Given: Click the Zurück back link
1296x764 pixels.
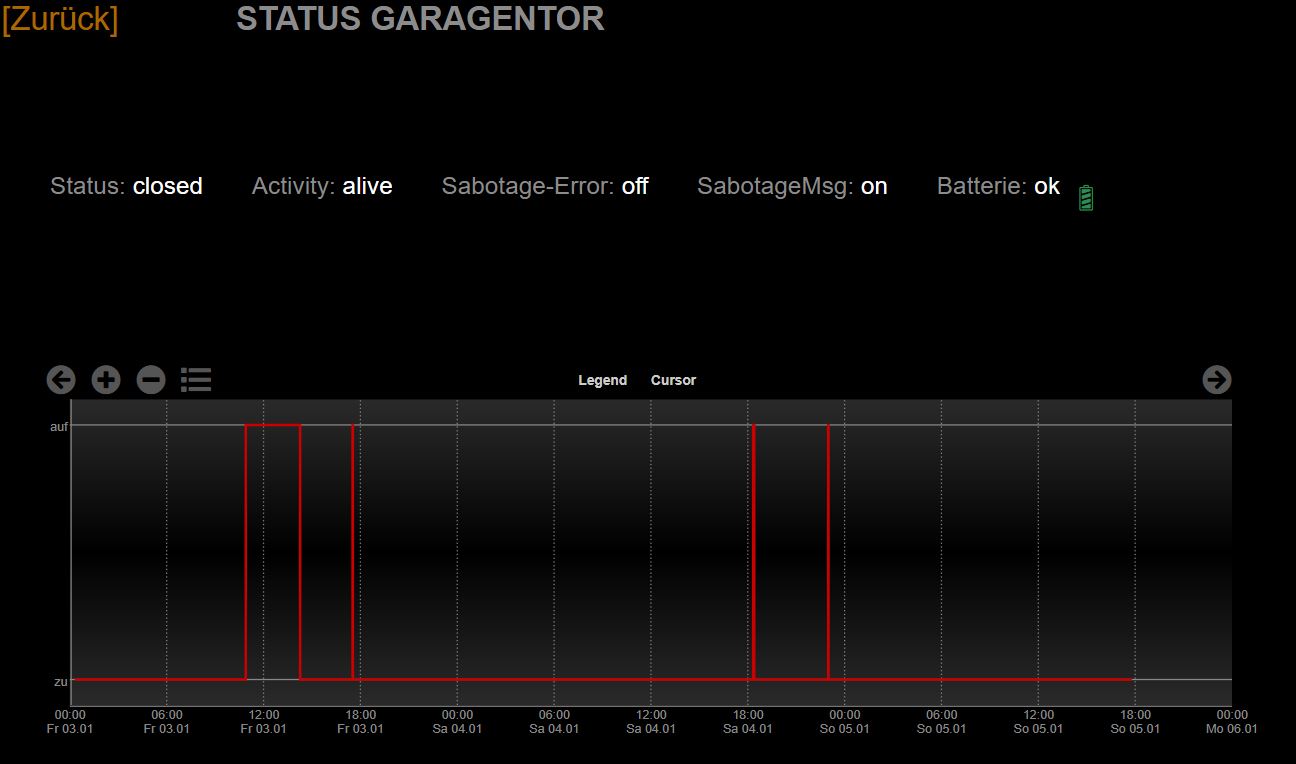Looking at the screenshot, I should pos(60,19).
